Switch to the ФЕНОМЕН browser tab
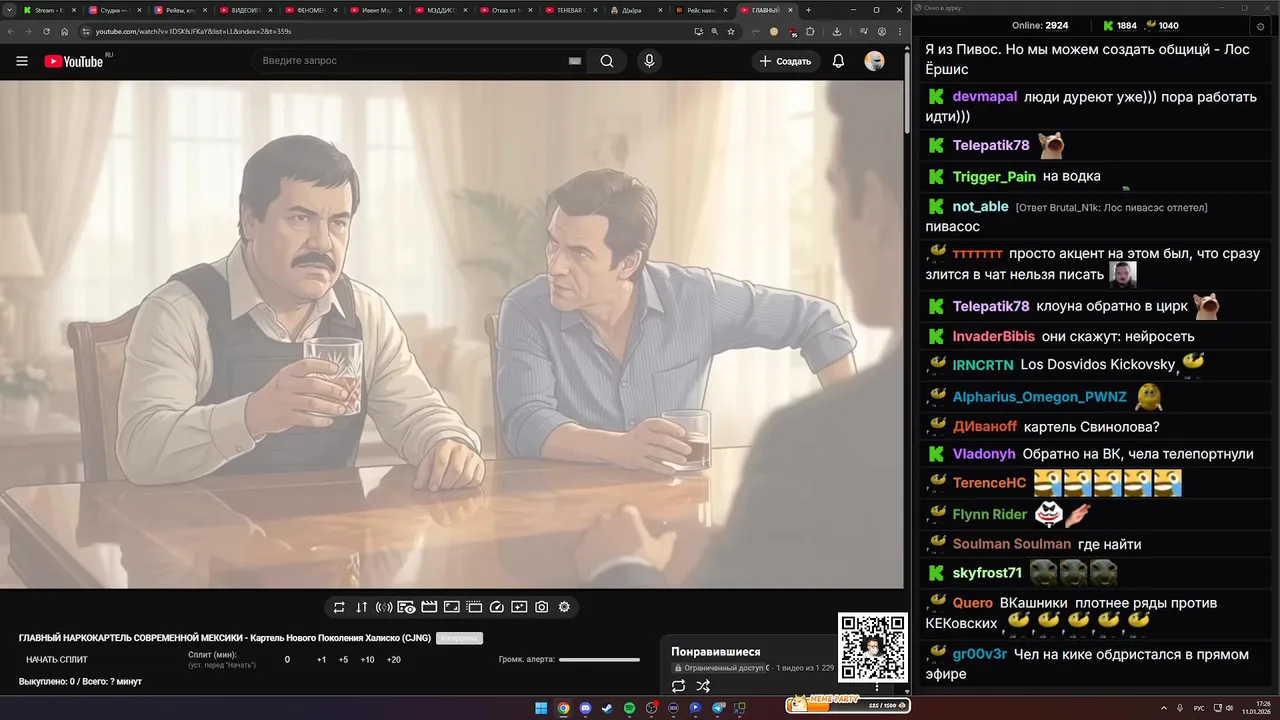 309,10
